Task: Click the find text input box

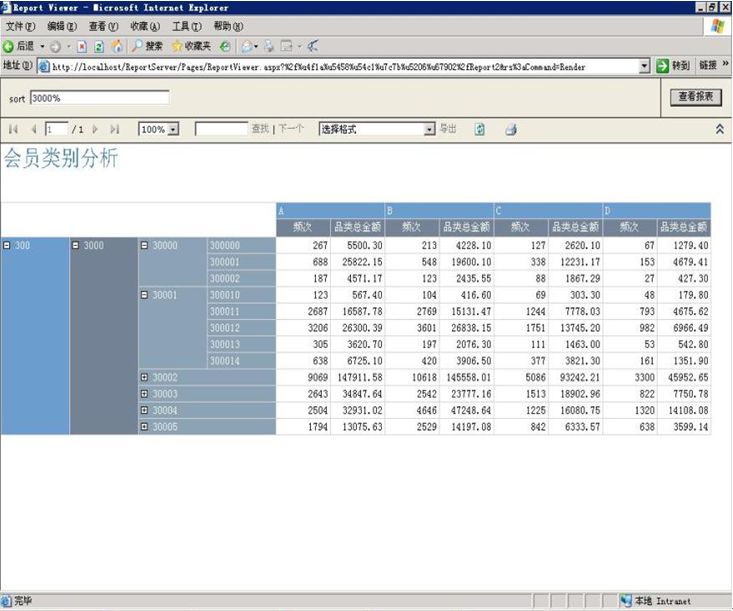Action: [221, 129]
